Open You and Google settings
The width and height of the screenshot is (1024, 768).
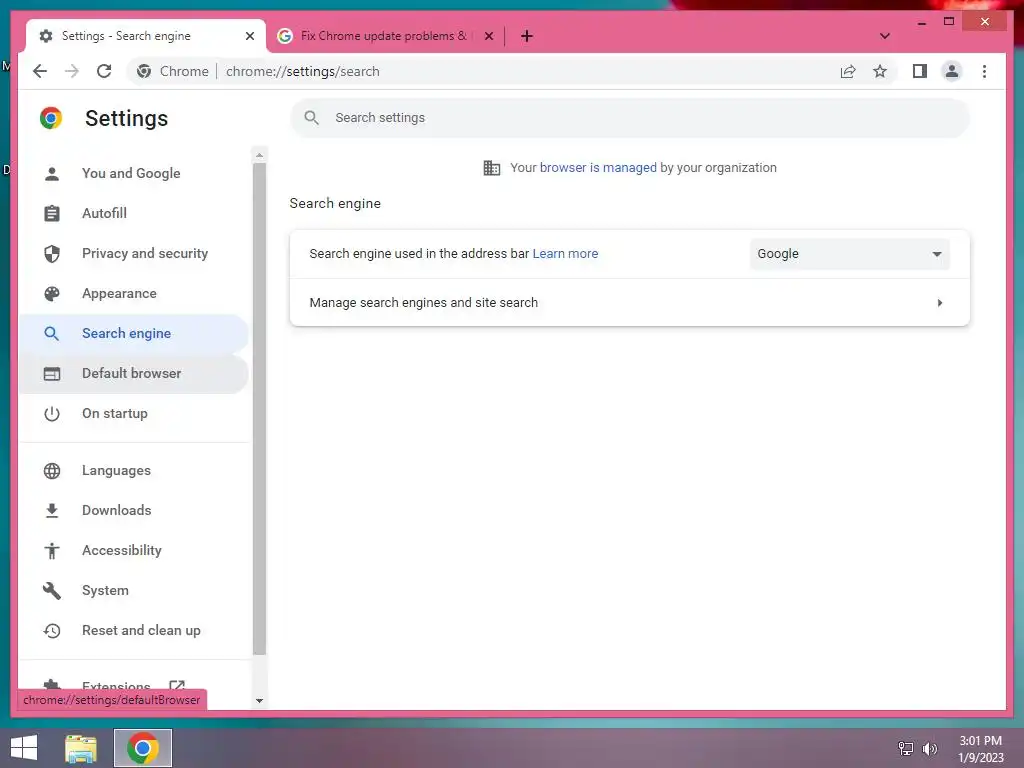[133, 173]
